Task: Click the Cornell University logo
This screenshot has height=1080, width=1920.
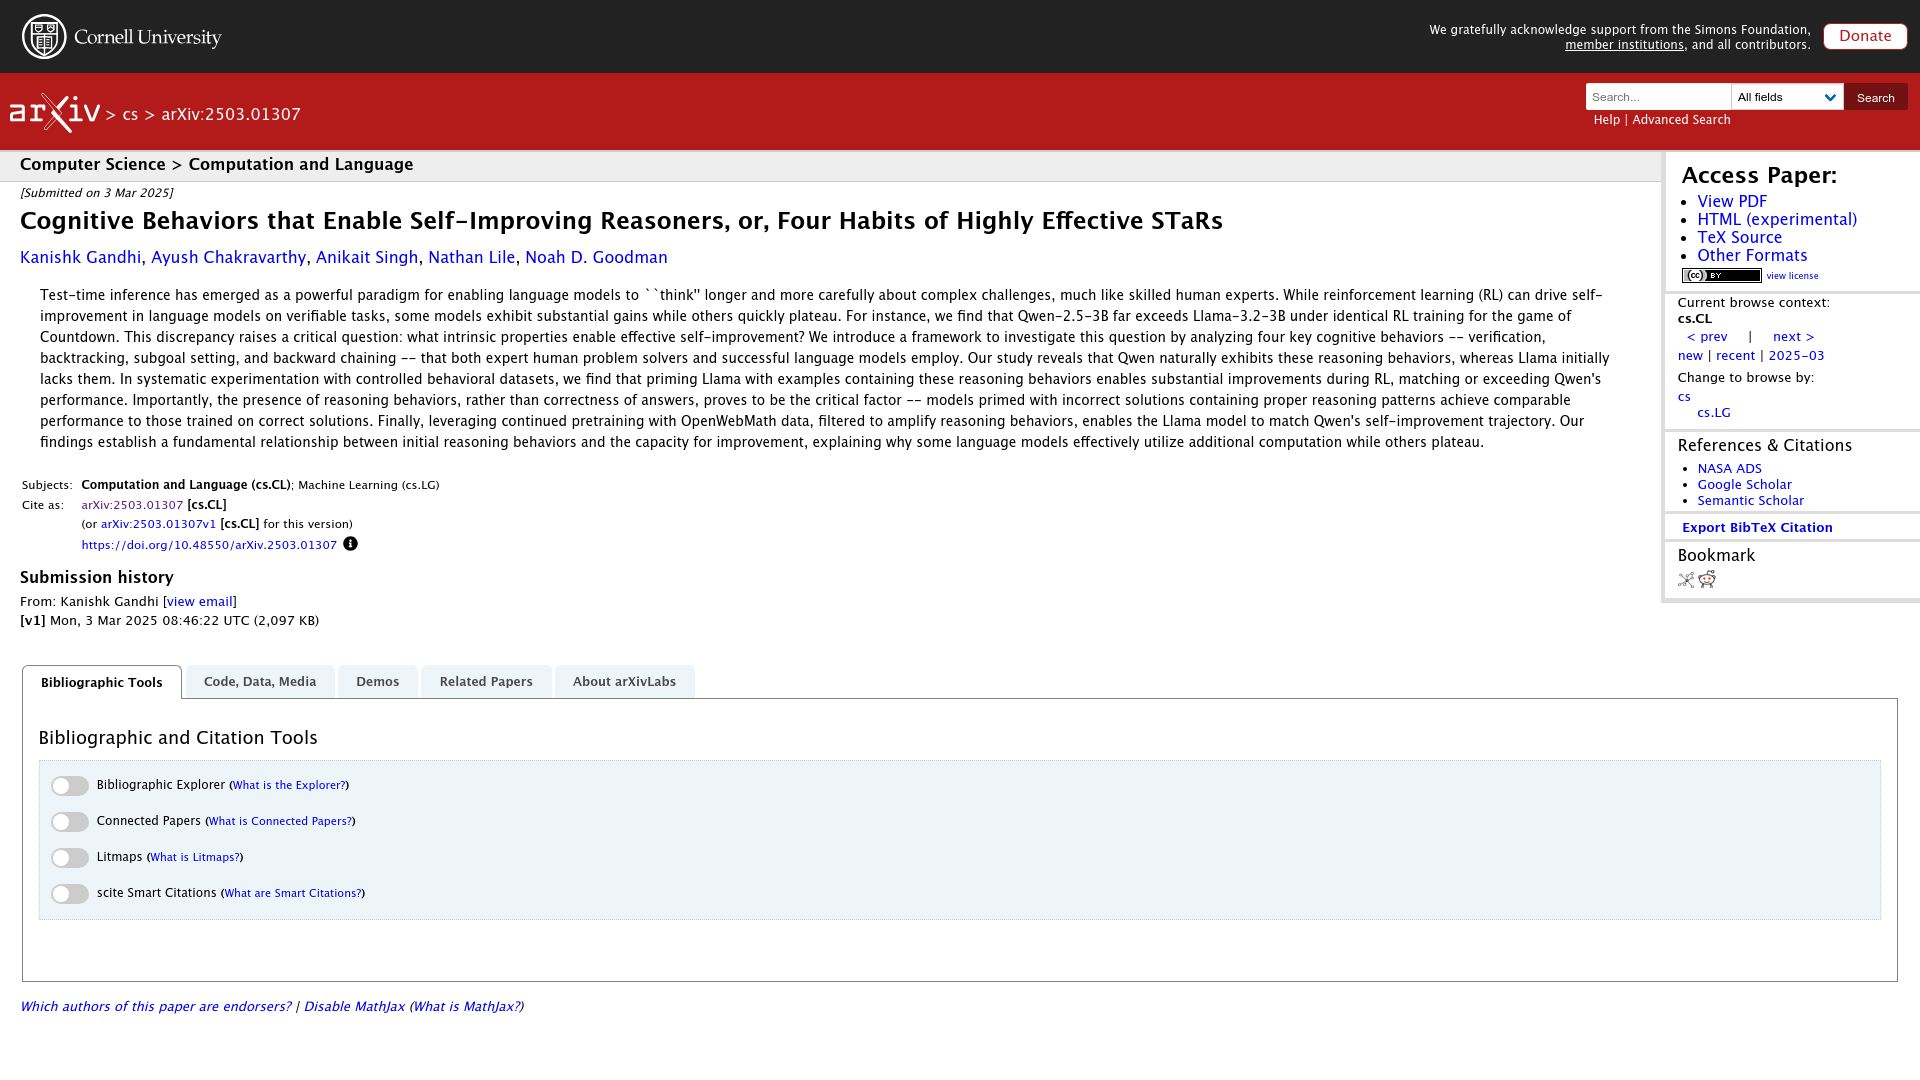Action: coord(122,37)
